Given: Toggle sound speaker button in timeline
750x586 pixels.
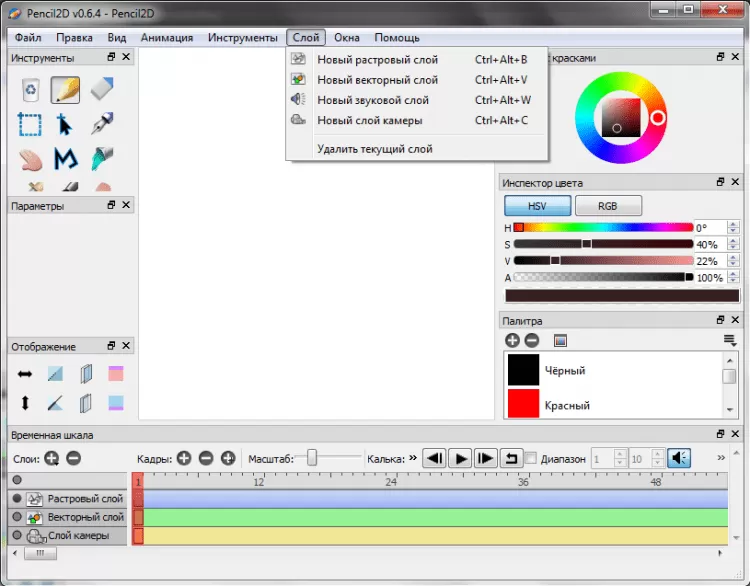Looking at the screenshot, I should pos(679,458).
